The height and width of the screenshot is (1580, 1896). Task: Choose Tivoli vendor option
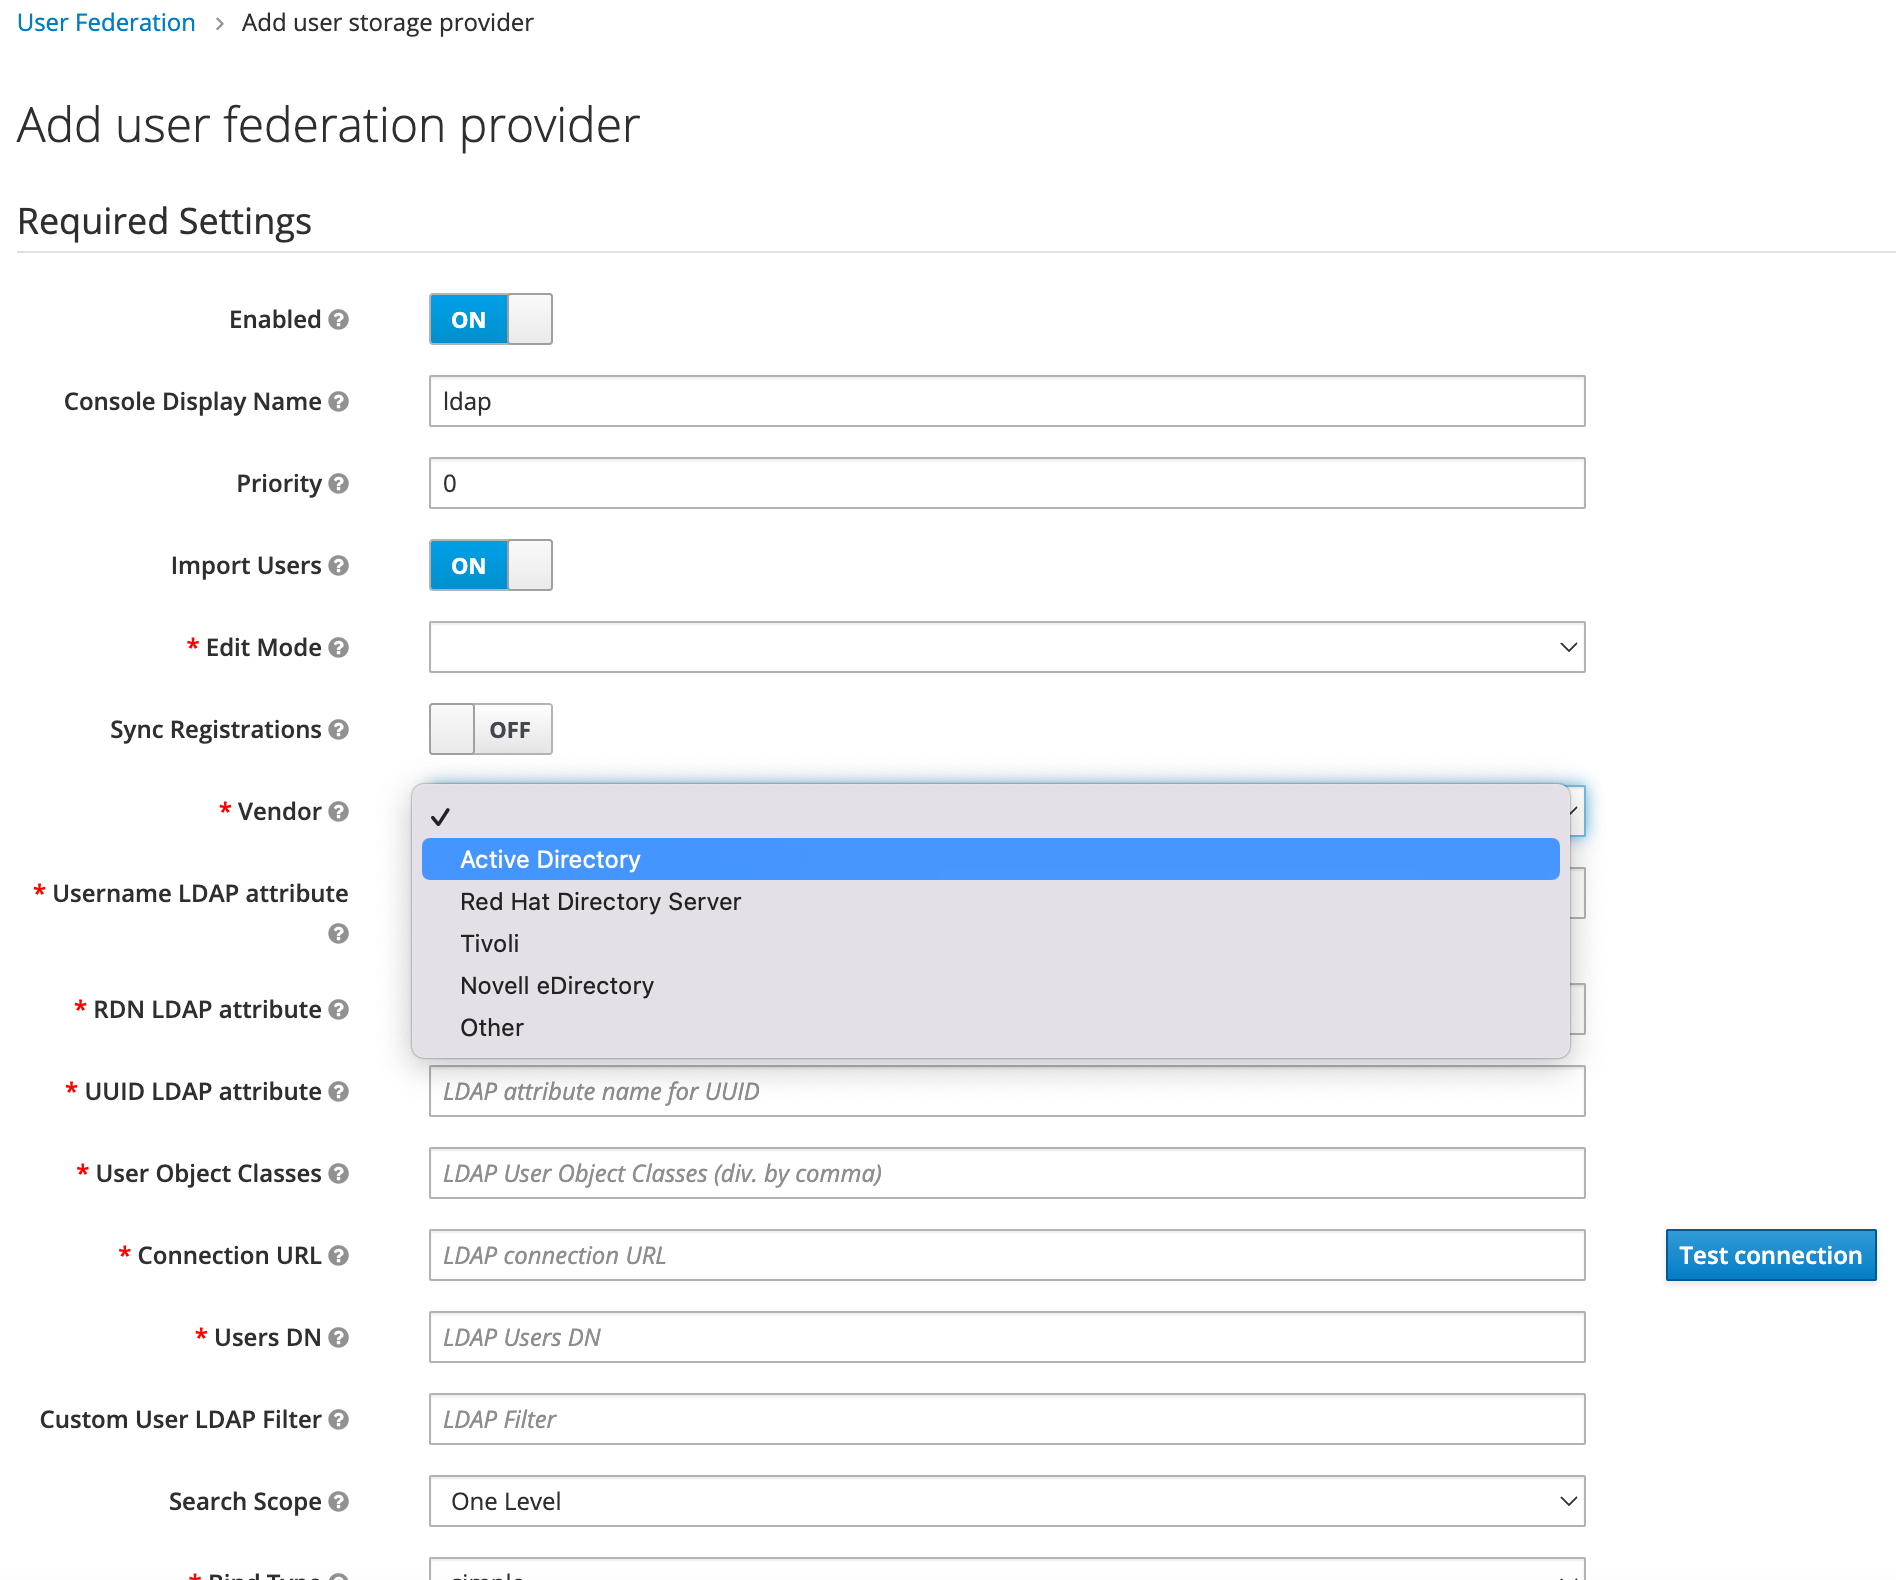991,943
